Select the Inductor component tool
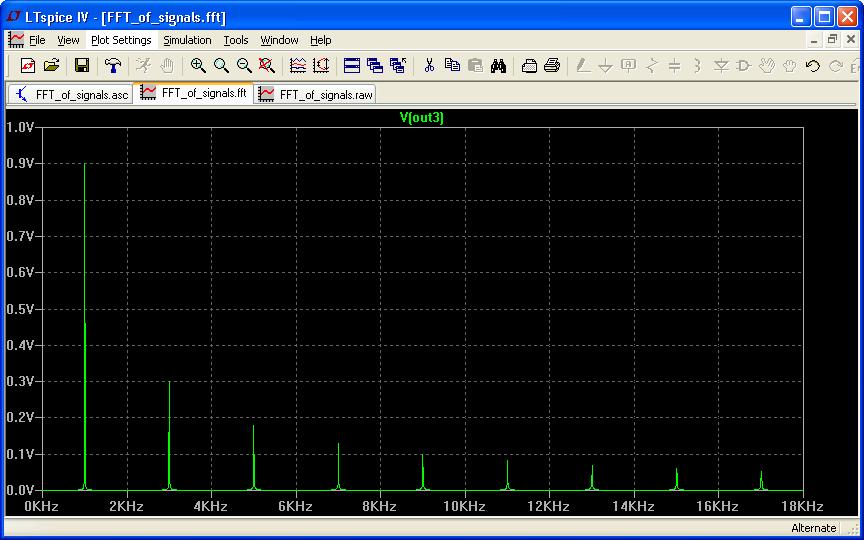Viewport: 864px width, 540px height. (x=698, y=66)
